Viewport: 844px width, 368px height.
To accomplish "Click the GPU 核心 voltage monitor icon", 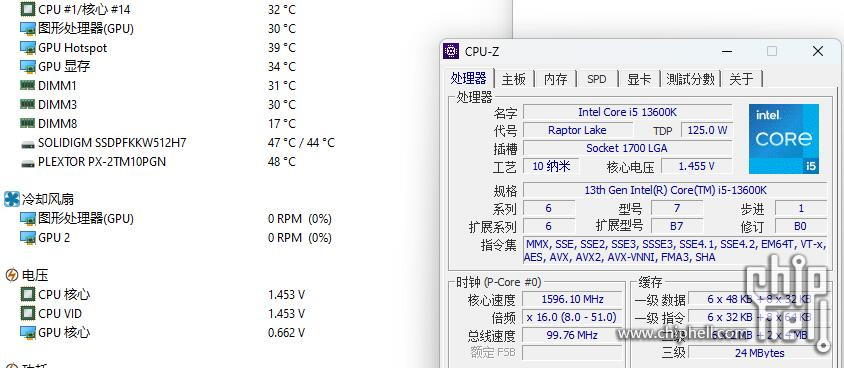I will pos(27,332).
